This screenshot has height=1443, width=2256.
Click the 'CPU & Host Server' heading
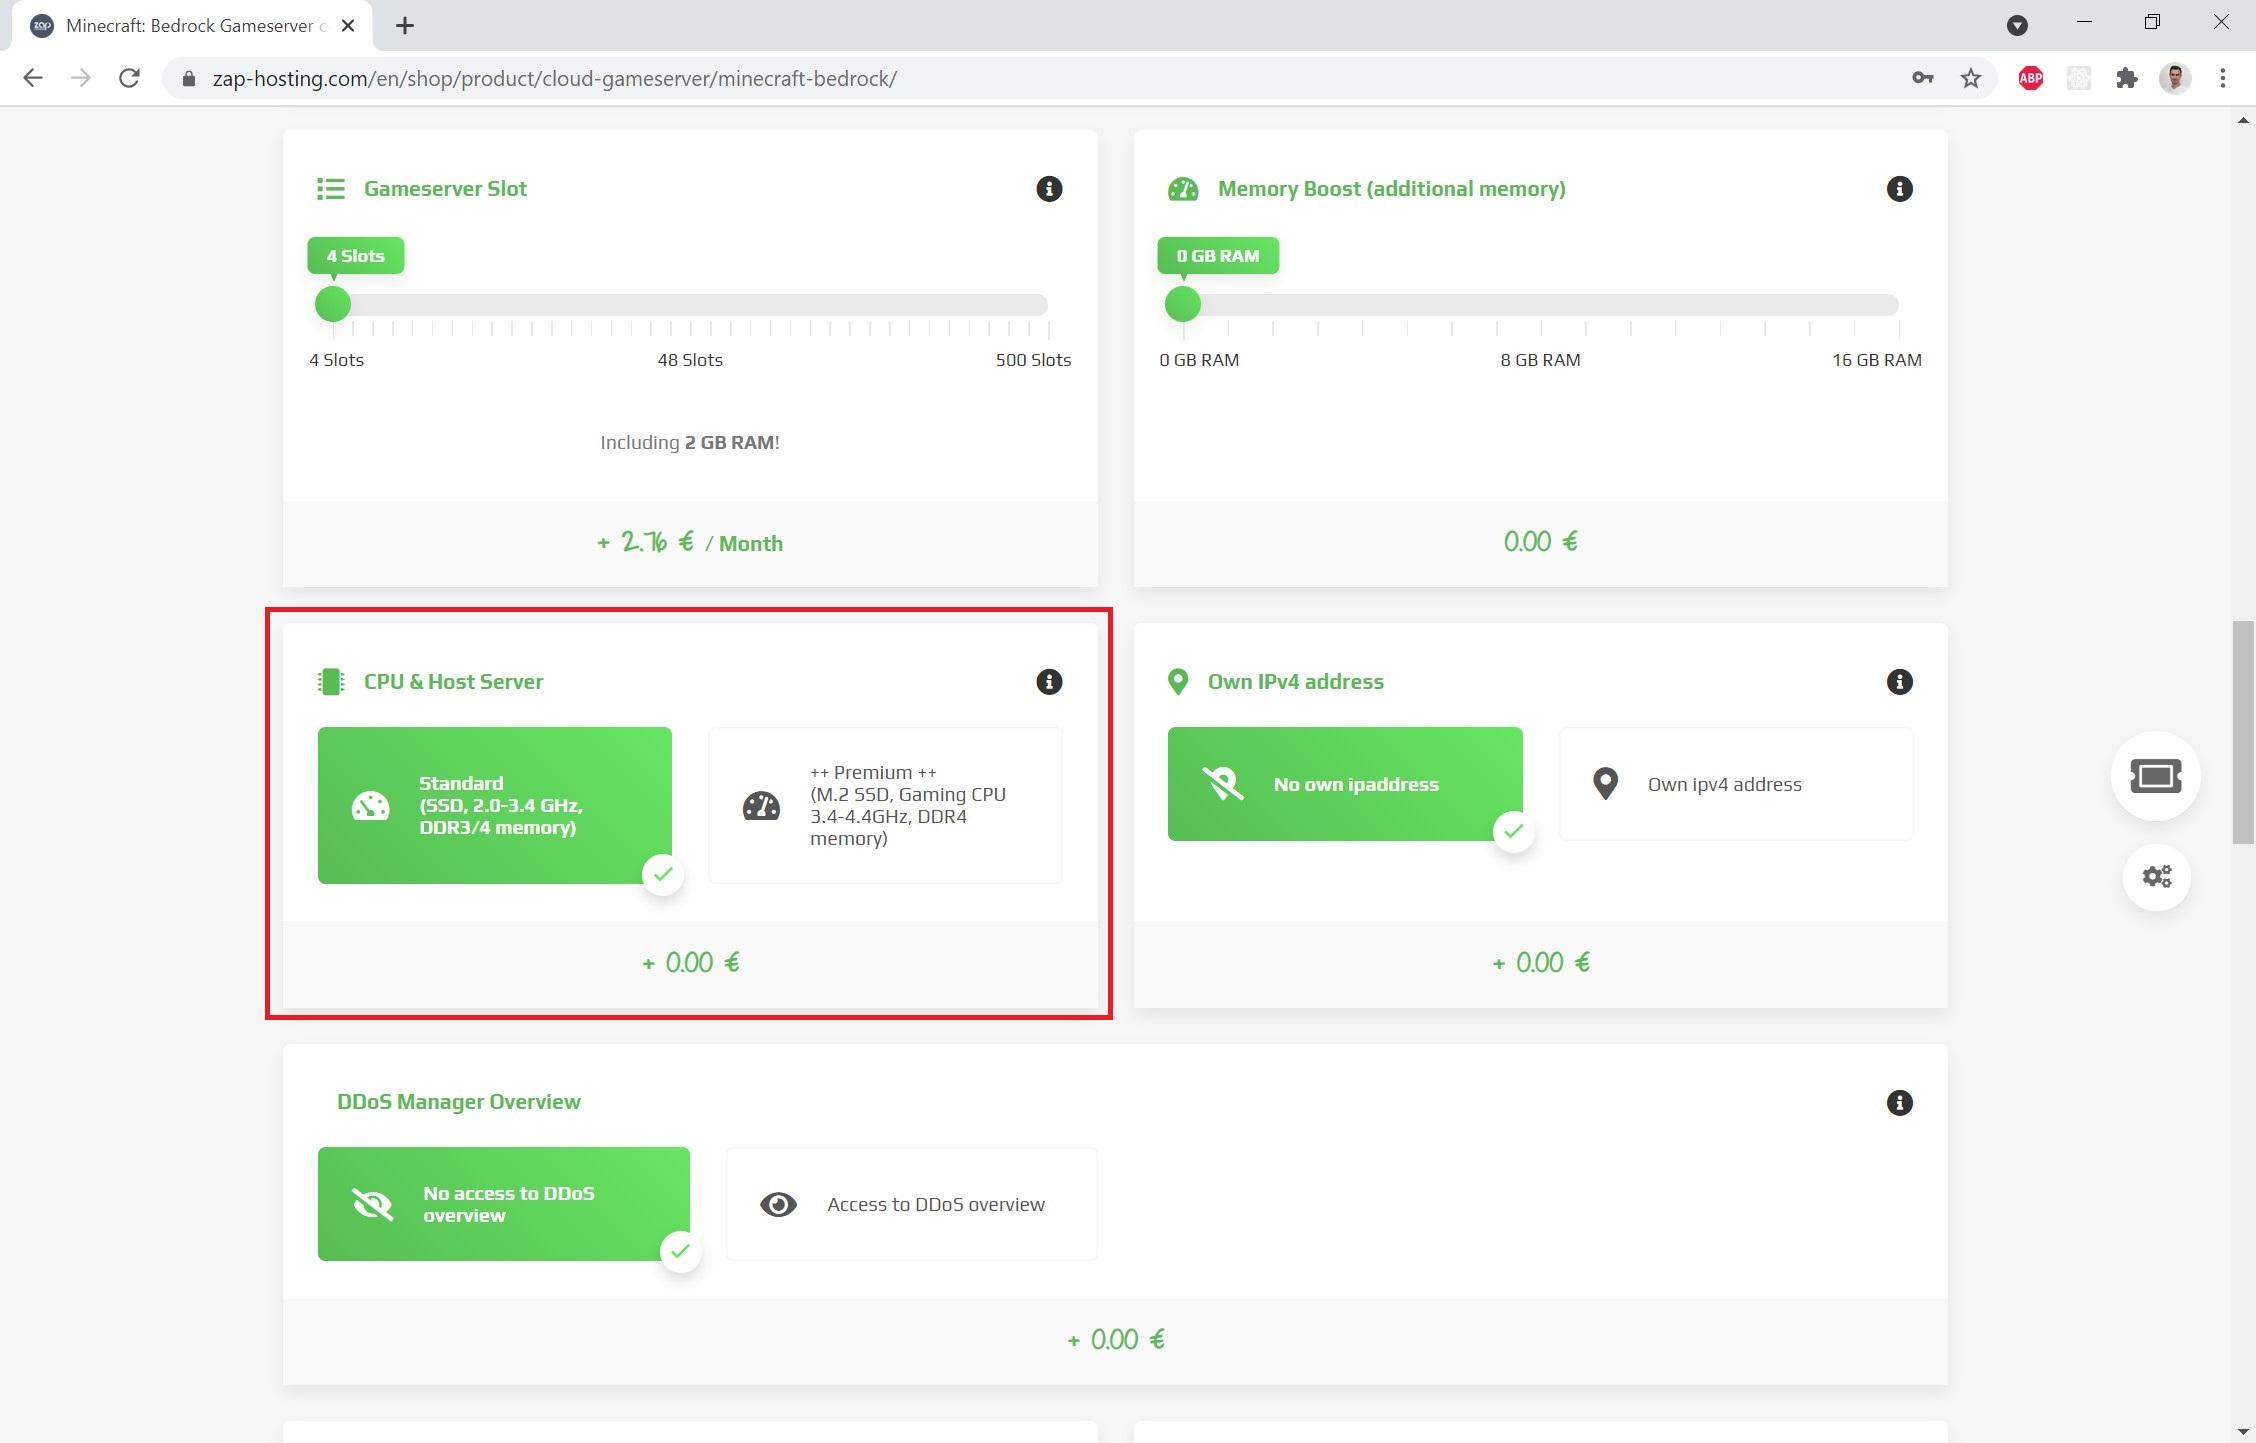(x=453, y=681)
